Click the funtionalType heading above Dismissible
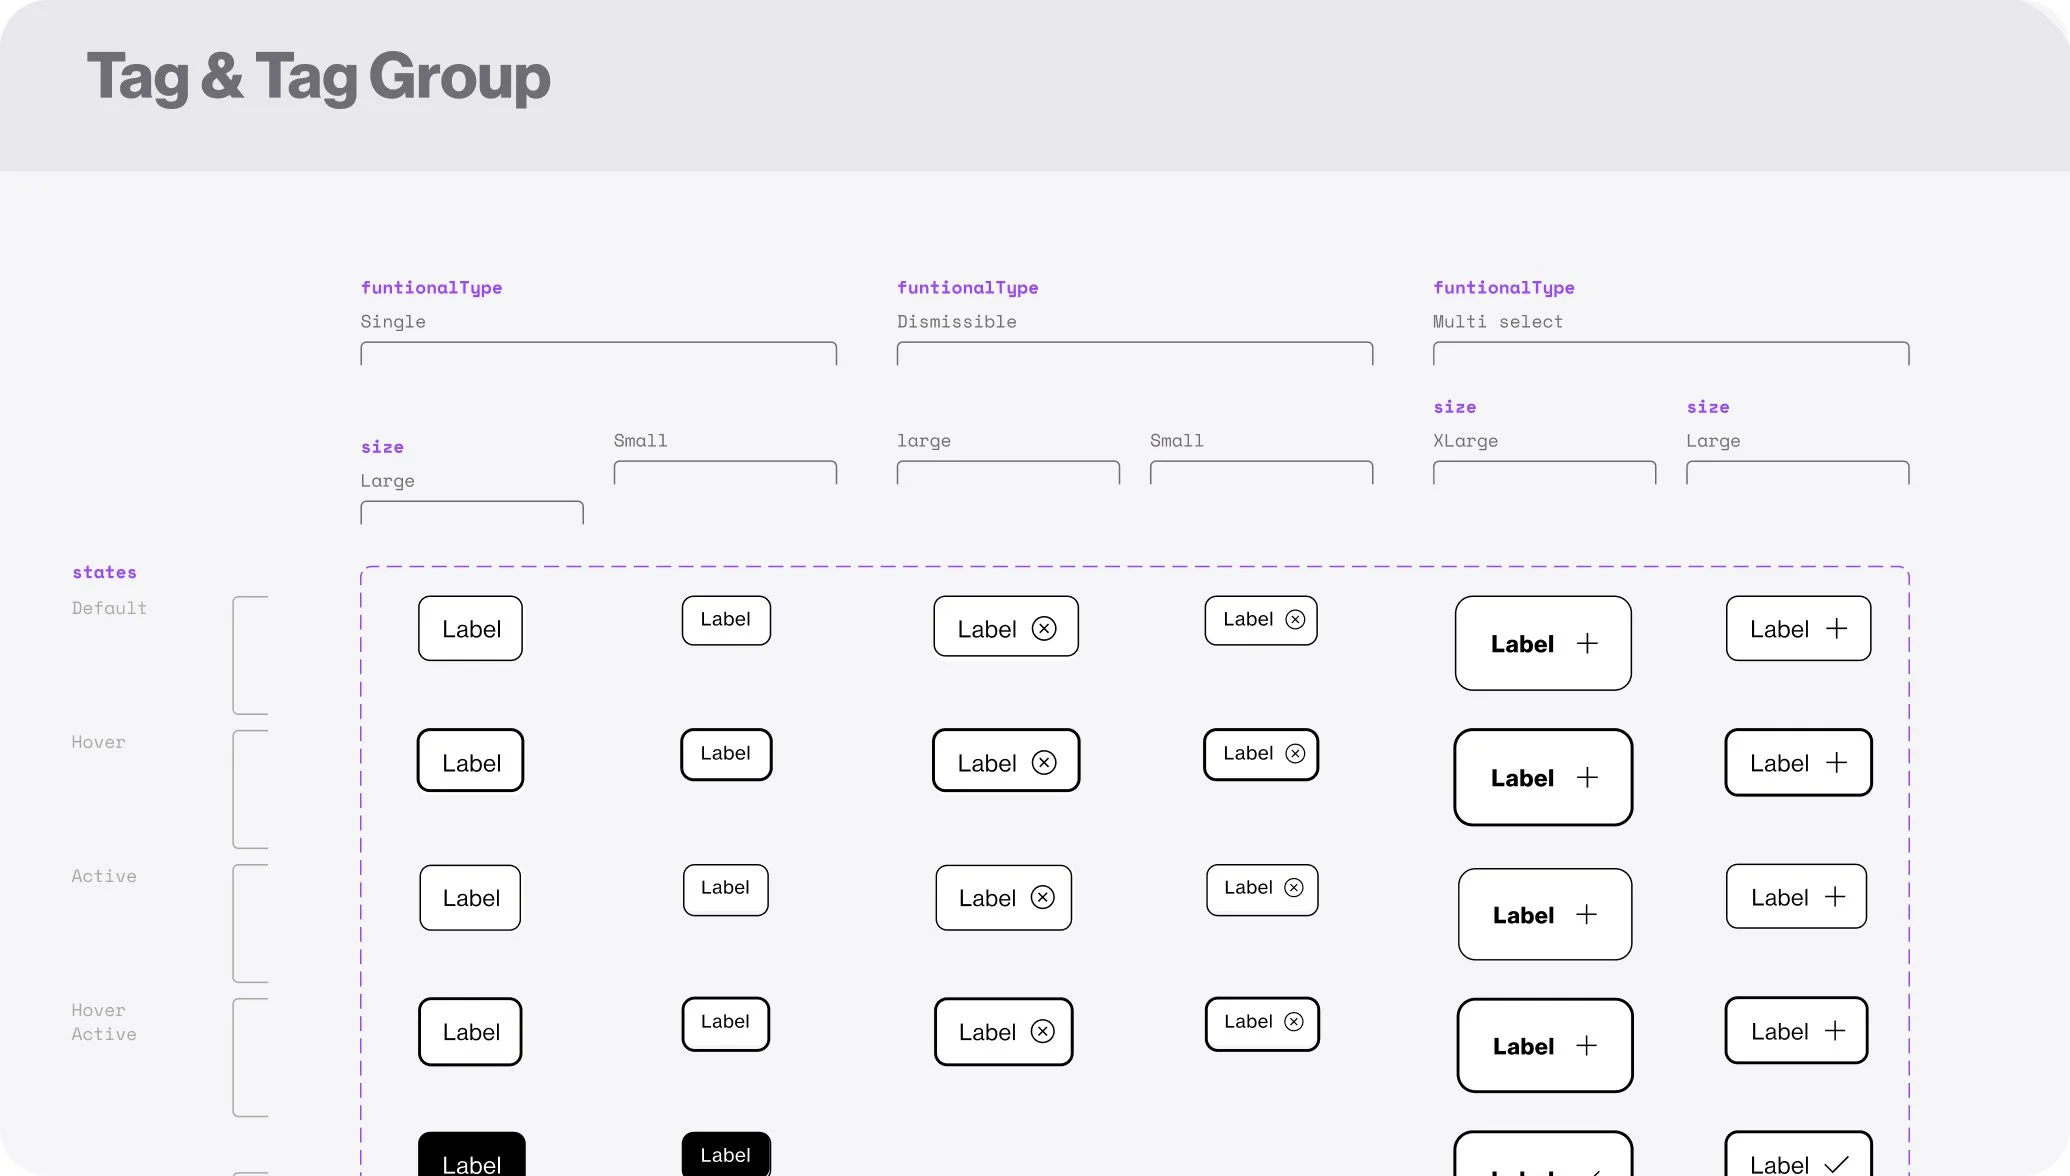 (x=967, y=288)
